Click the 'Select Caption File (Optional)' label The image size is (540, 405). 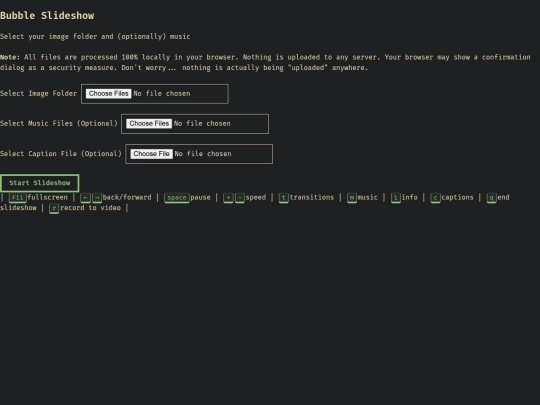(x=61, y=154)
